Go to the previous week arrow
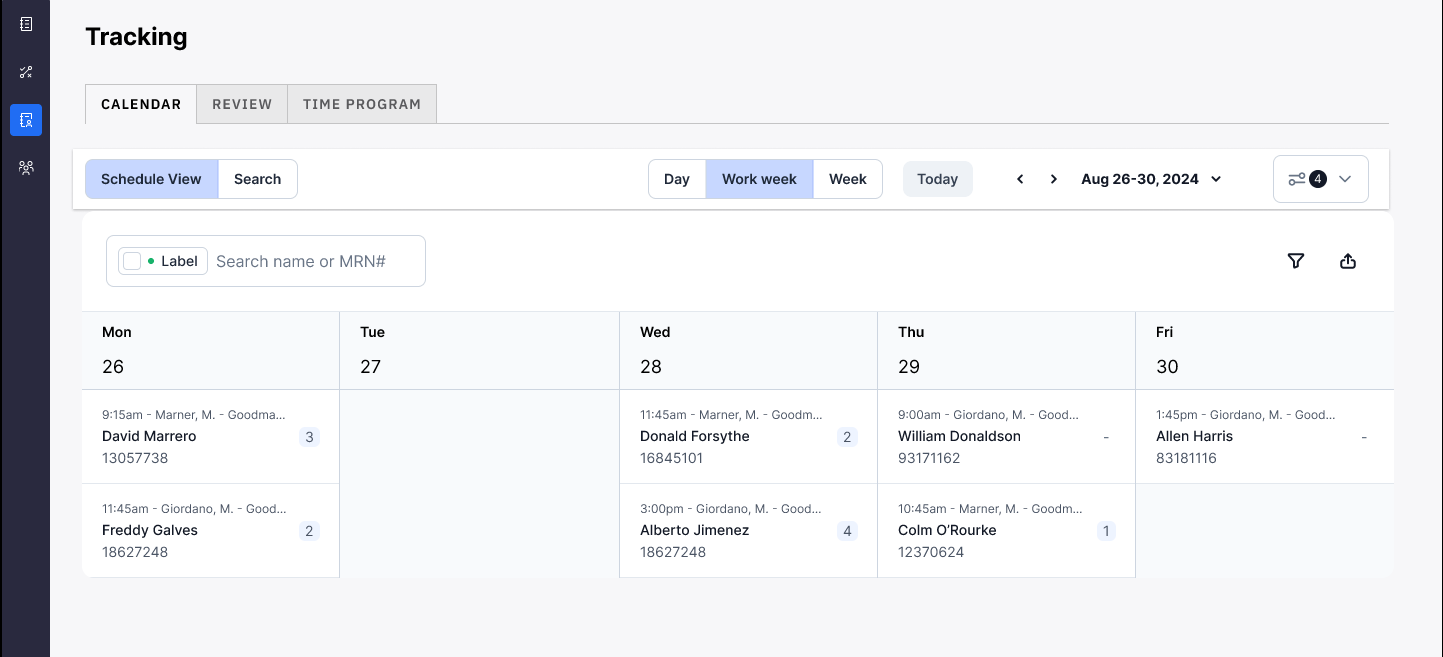The height and width of the screenshot is (657, 1443). (1020, 179)
